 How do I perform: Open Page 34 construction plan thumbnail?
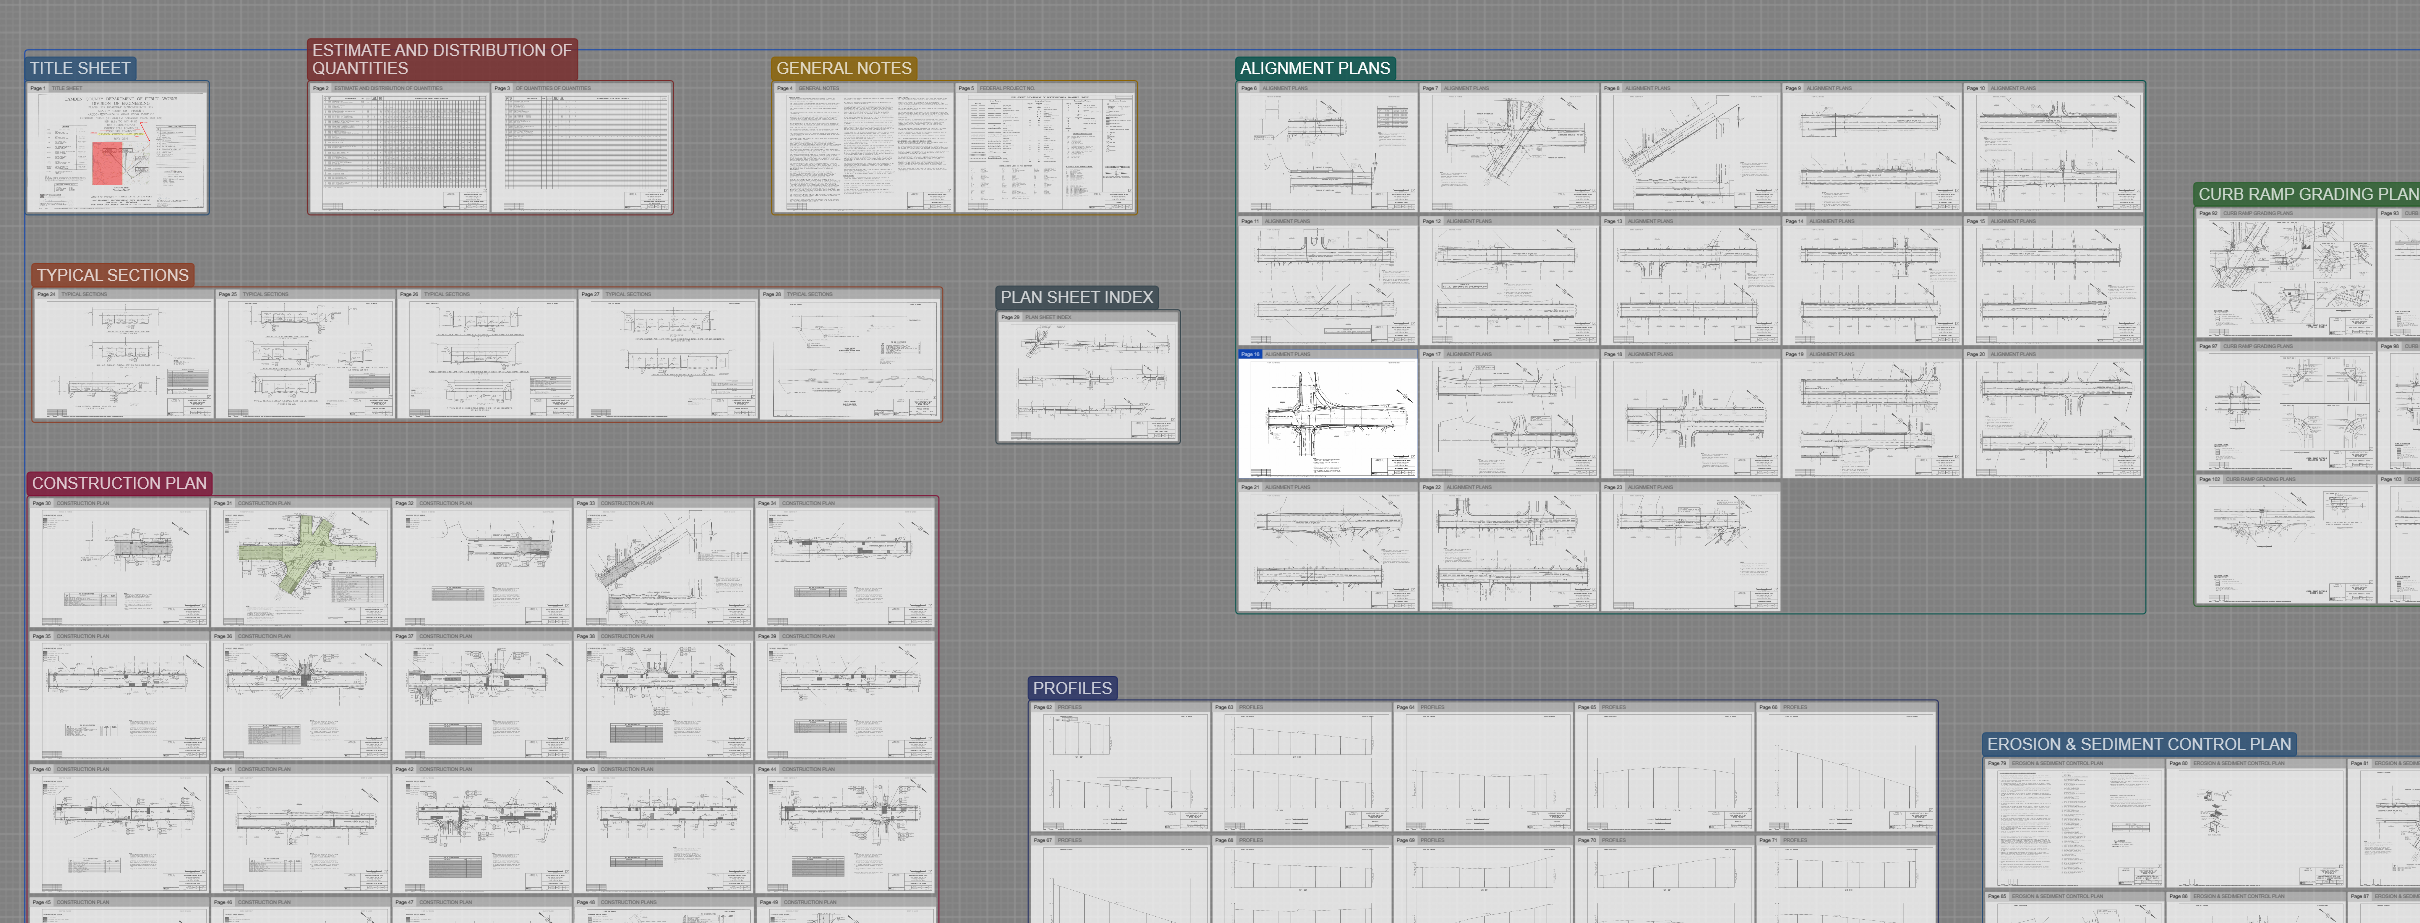click(x=845, y=563)
